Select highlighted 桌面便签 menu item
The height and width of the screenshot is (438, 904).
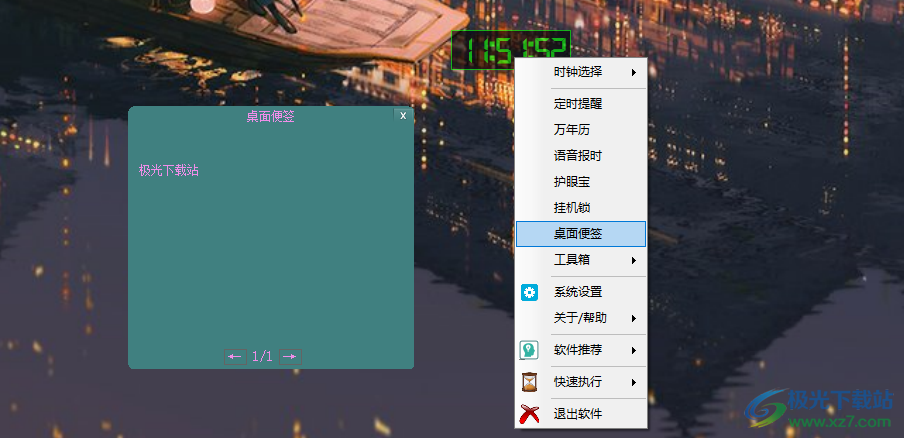(x=581, y=234)
